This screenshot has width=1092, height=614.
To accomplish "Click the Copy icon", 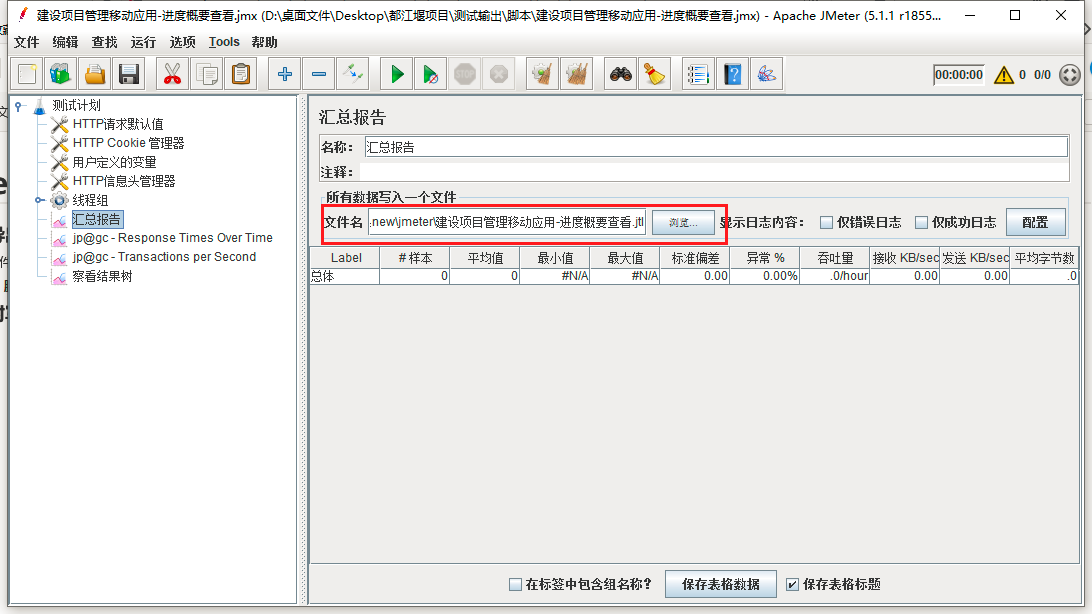I will point(207,74).
